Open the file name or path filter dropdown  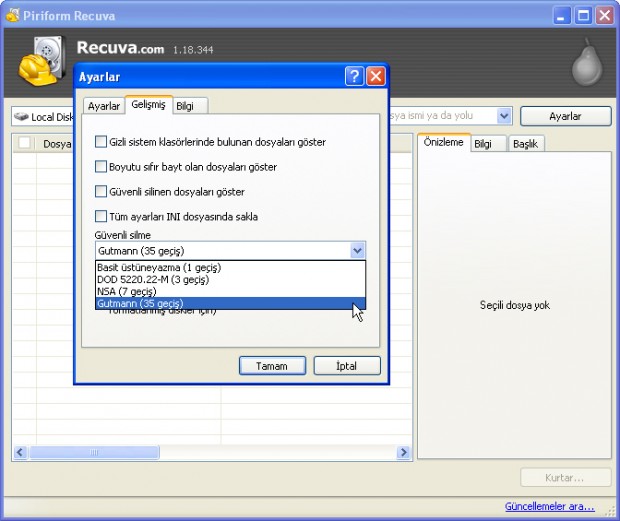[x=504, y=116]
